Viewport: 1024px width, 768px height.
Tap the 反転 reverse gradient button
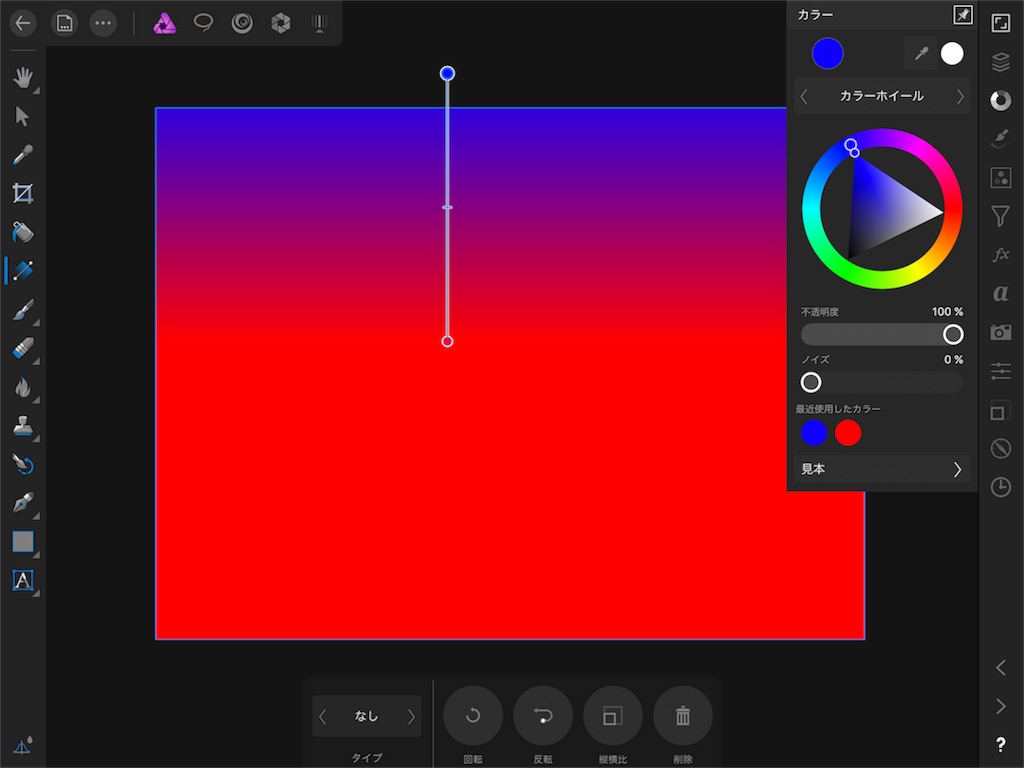coord(543,716)
